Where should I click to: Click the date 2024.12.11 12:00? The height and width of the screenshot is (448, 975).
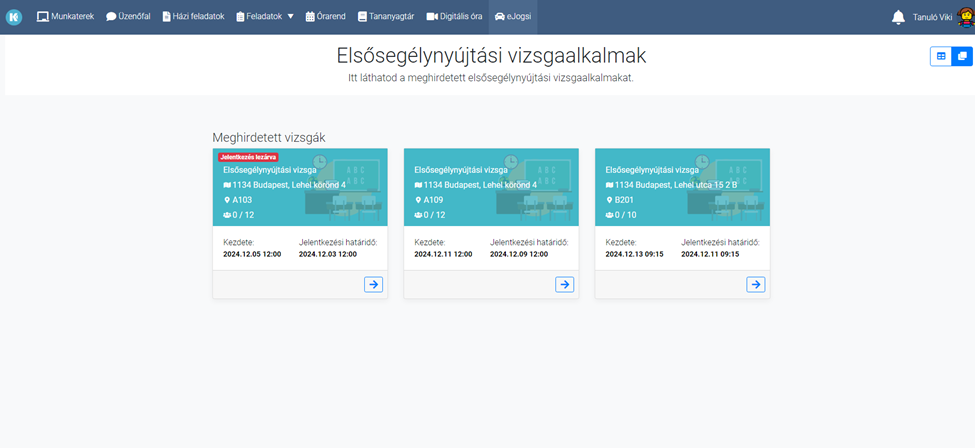pos(443,254)
